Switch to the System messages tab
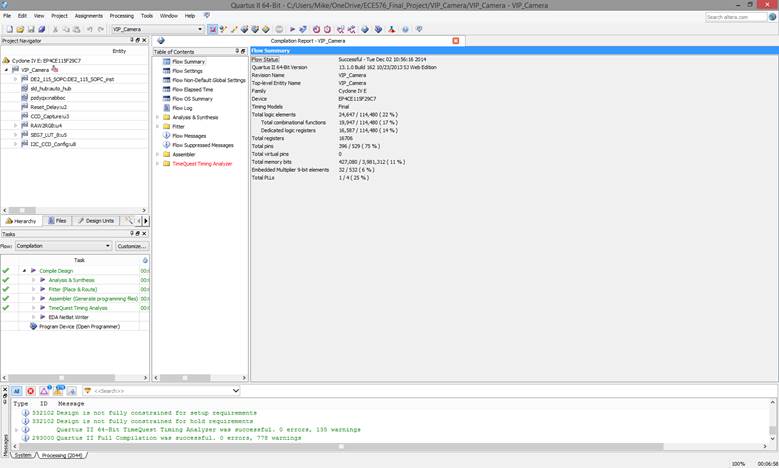 coord(23,455)
